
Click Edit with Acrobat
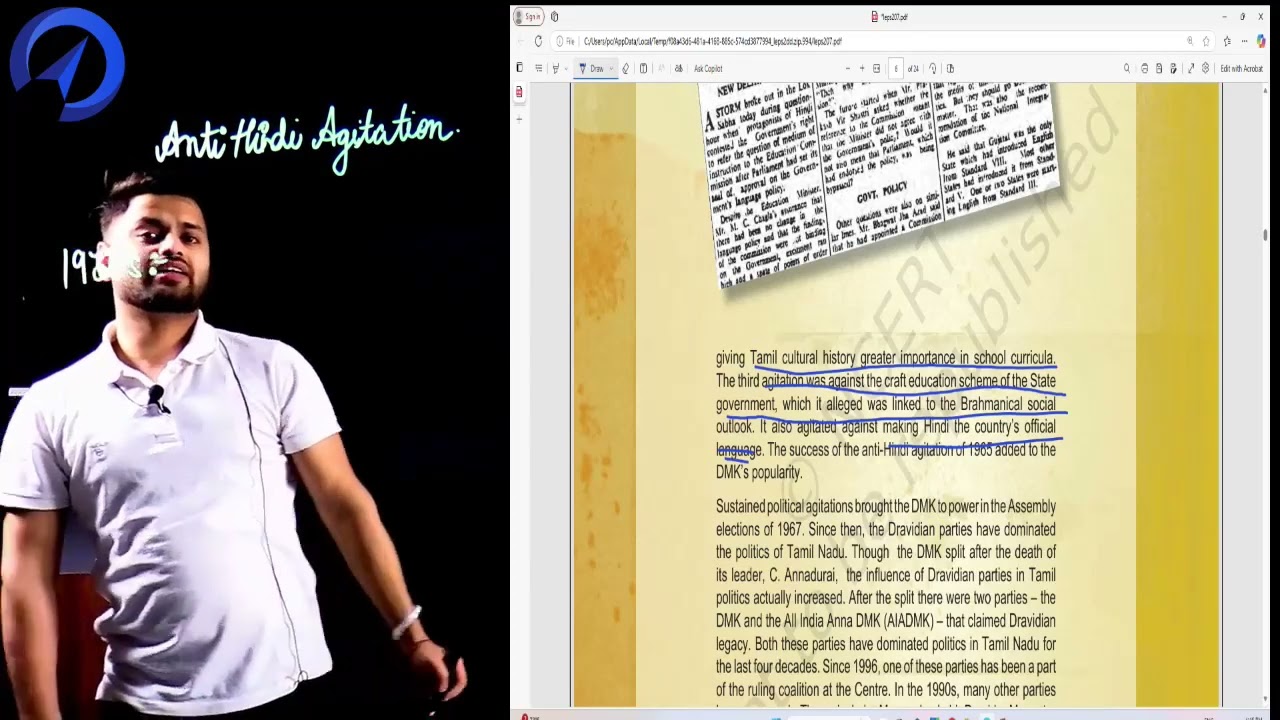click(1242, 68)
